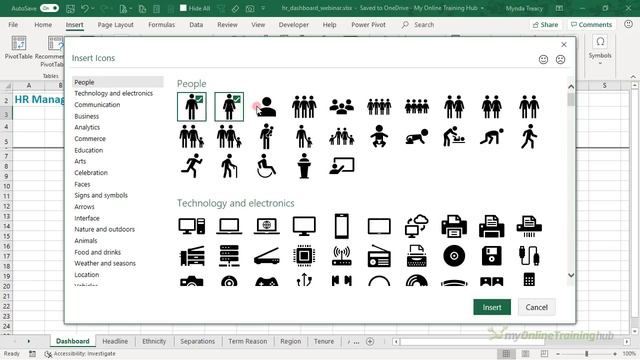Open the Separations sheet tab
The image size is (640, 360).
(x=198, y=341)
